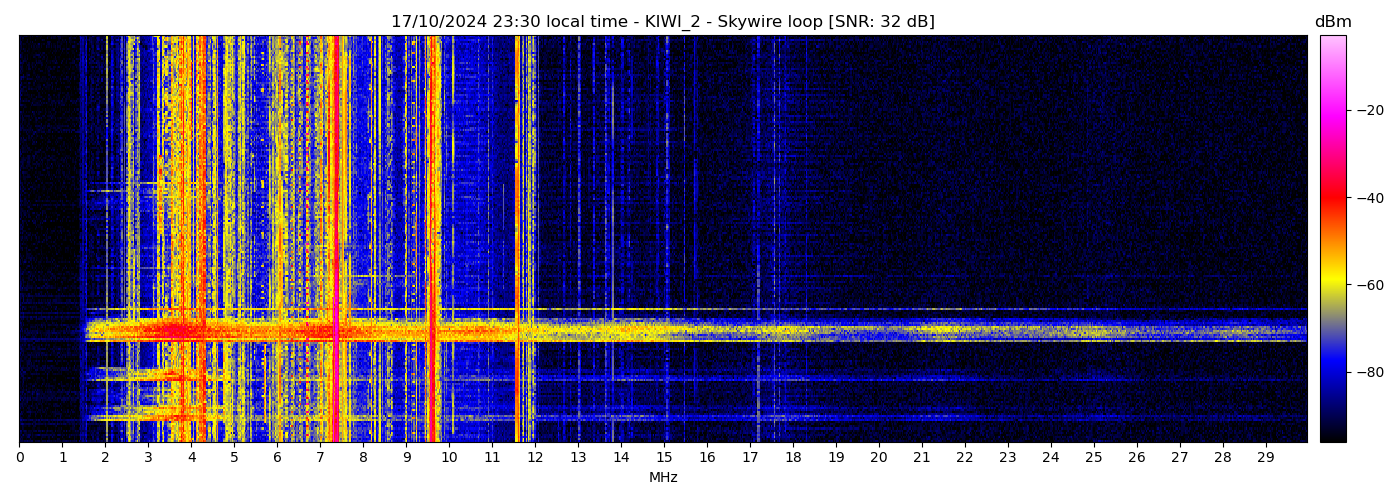Click the orange vertical line near 11.6 MHz

[x=517, y=200]
